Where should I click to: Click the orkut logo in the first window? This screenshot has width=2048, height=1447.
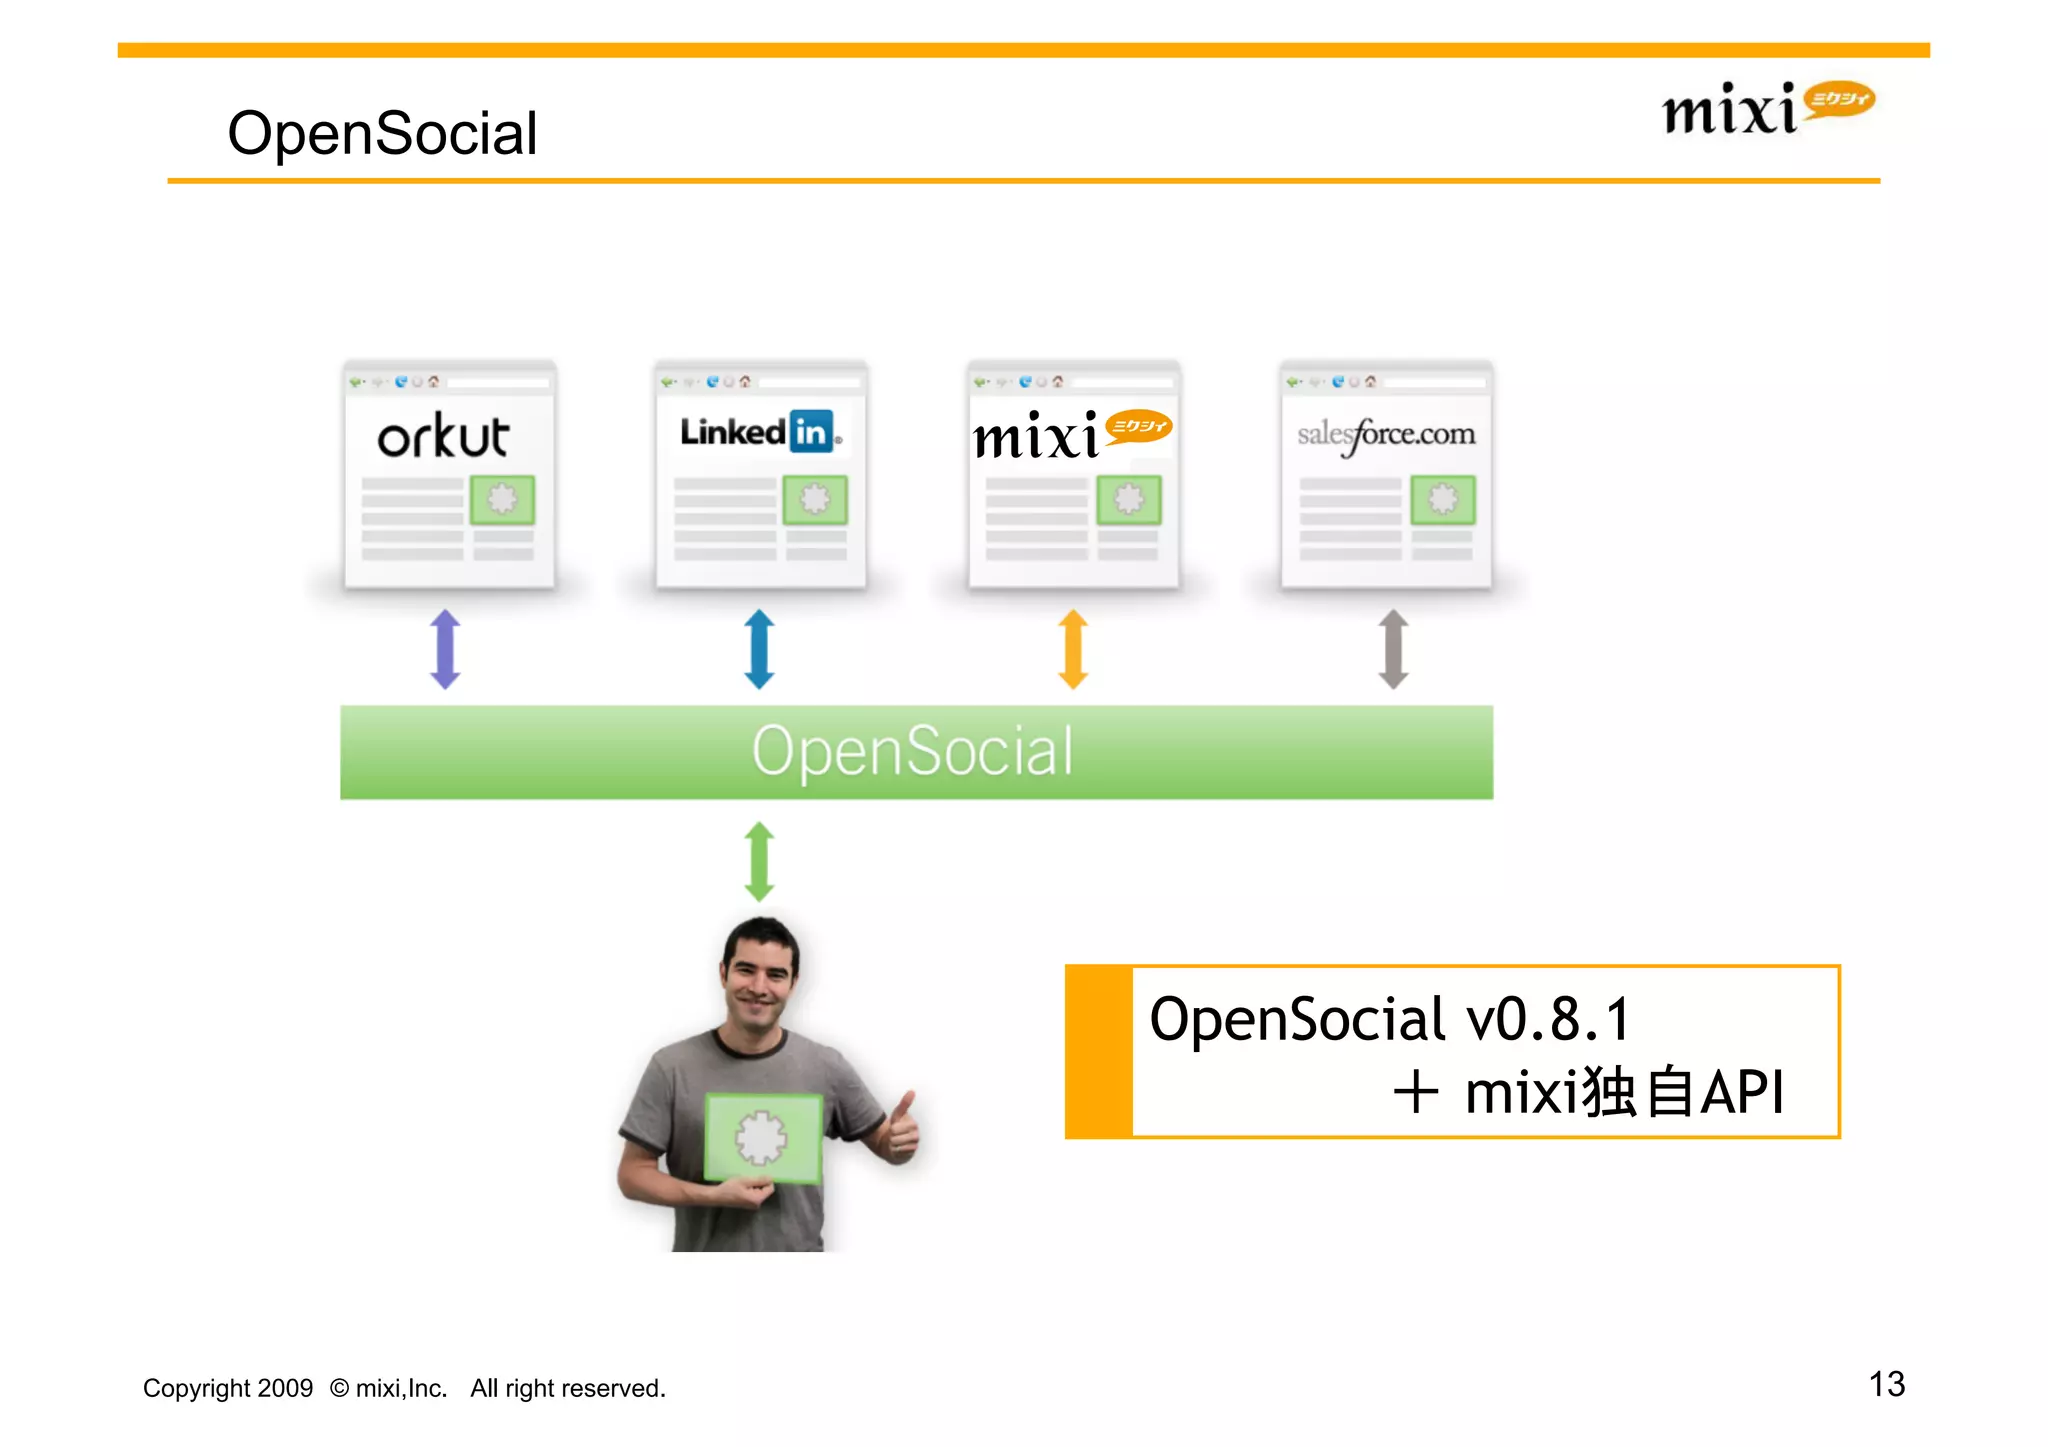point(443,436)
